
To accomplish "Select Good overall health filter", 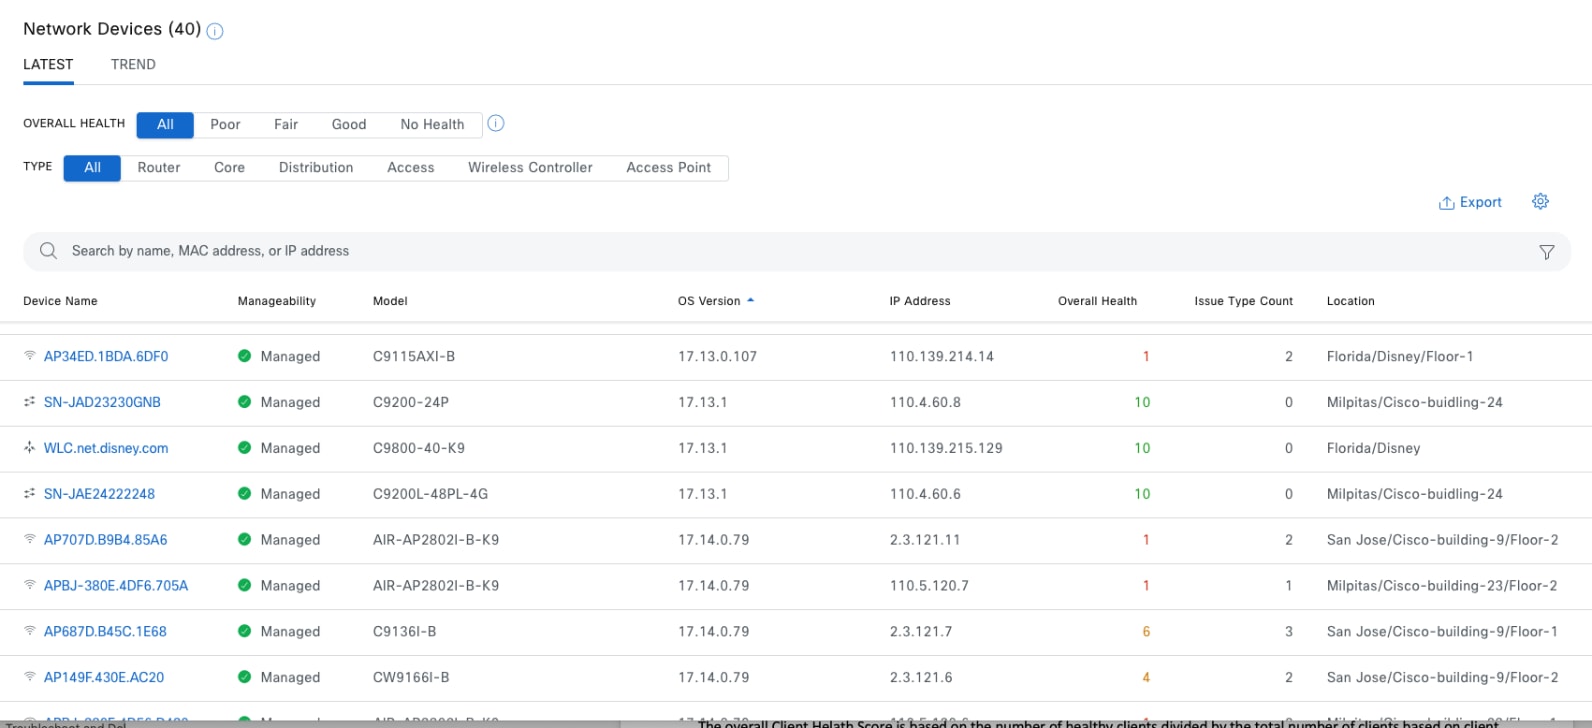I will [349, 125].
